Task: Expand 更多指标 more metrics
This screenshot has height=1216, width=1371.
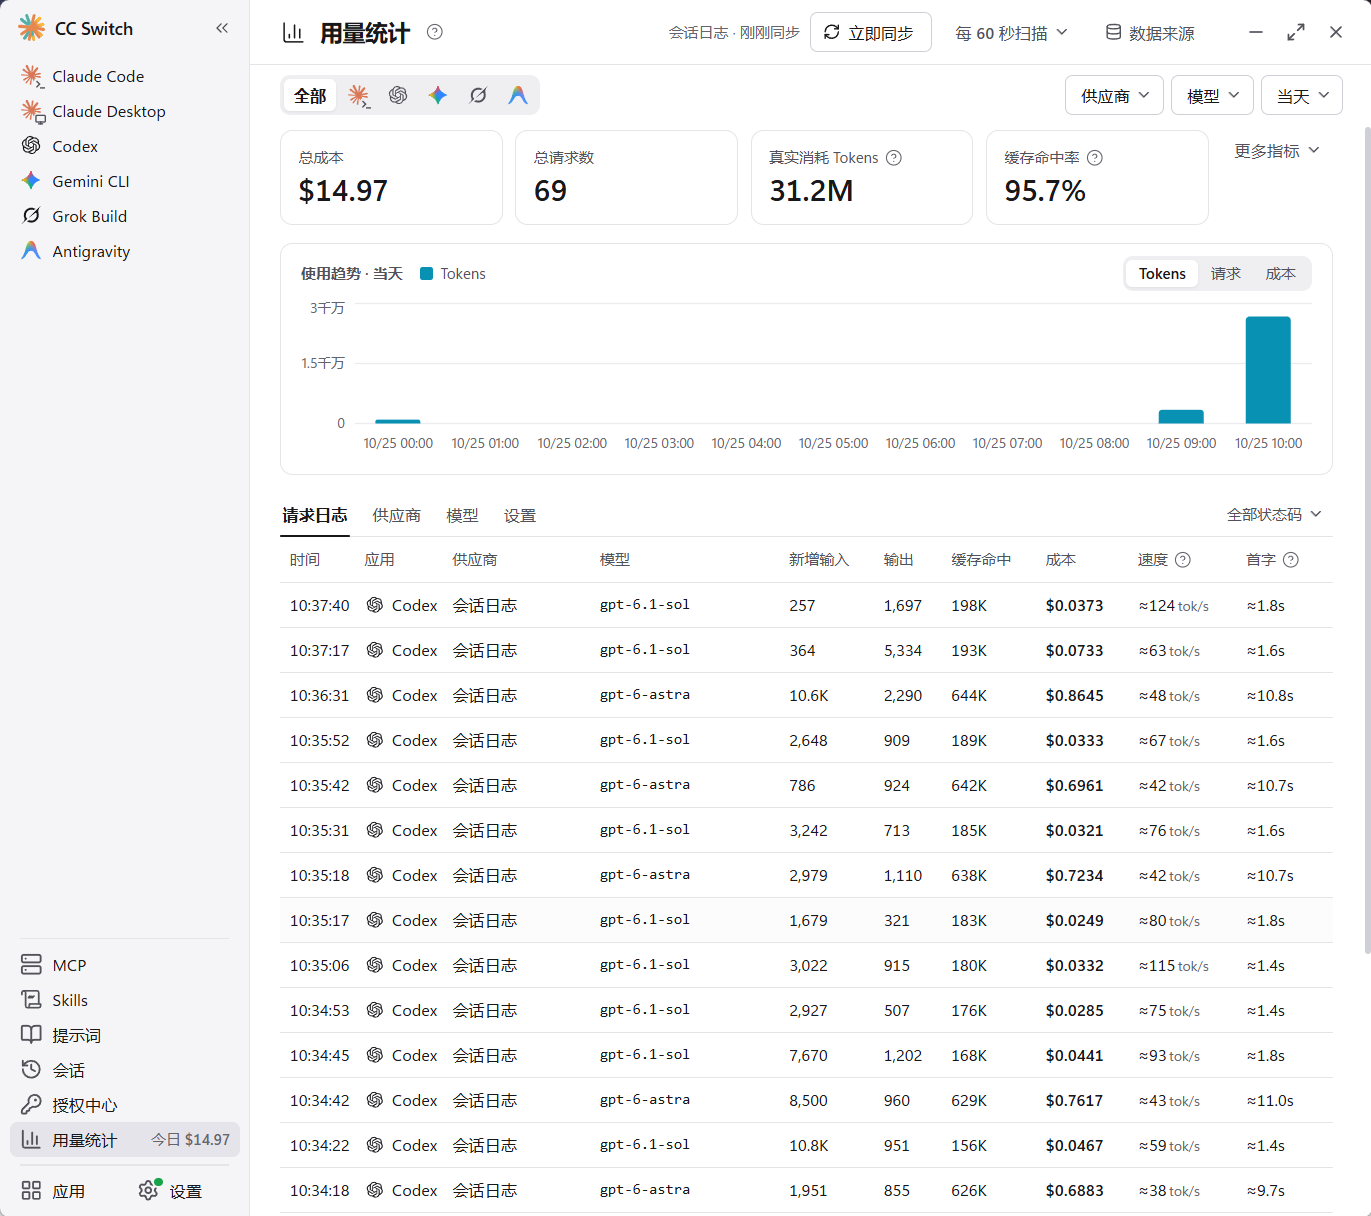Action: coord(1277,151)
